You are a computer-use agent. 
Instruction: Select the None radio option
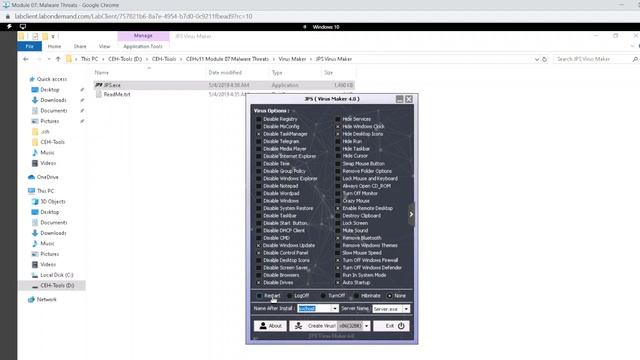tap(389, 296)
